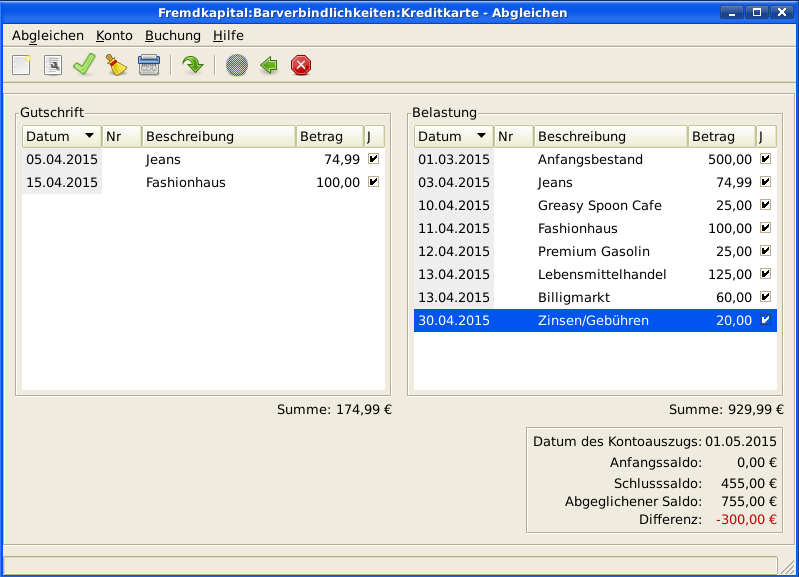The image size is (799, 577).
Task: Toggle reconcile checkbox for Greasy Spoon Cafe
Action: pyautogui.click(x=766, y=205)
